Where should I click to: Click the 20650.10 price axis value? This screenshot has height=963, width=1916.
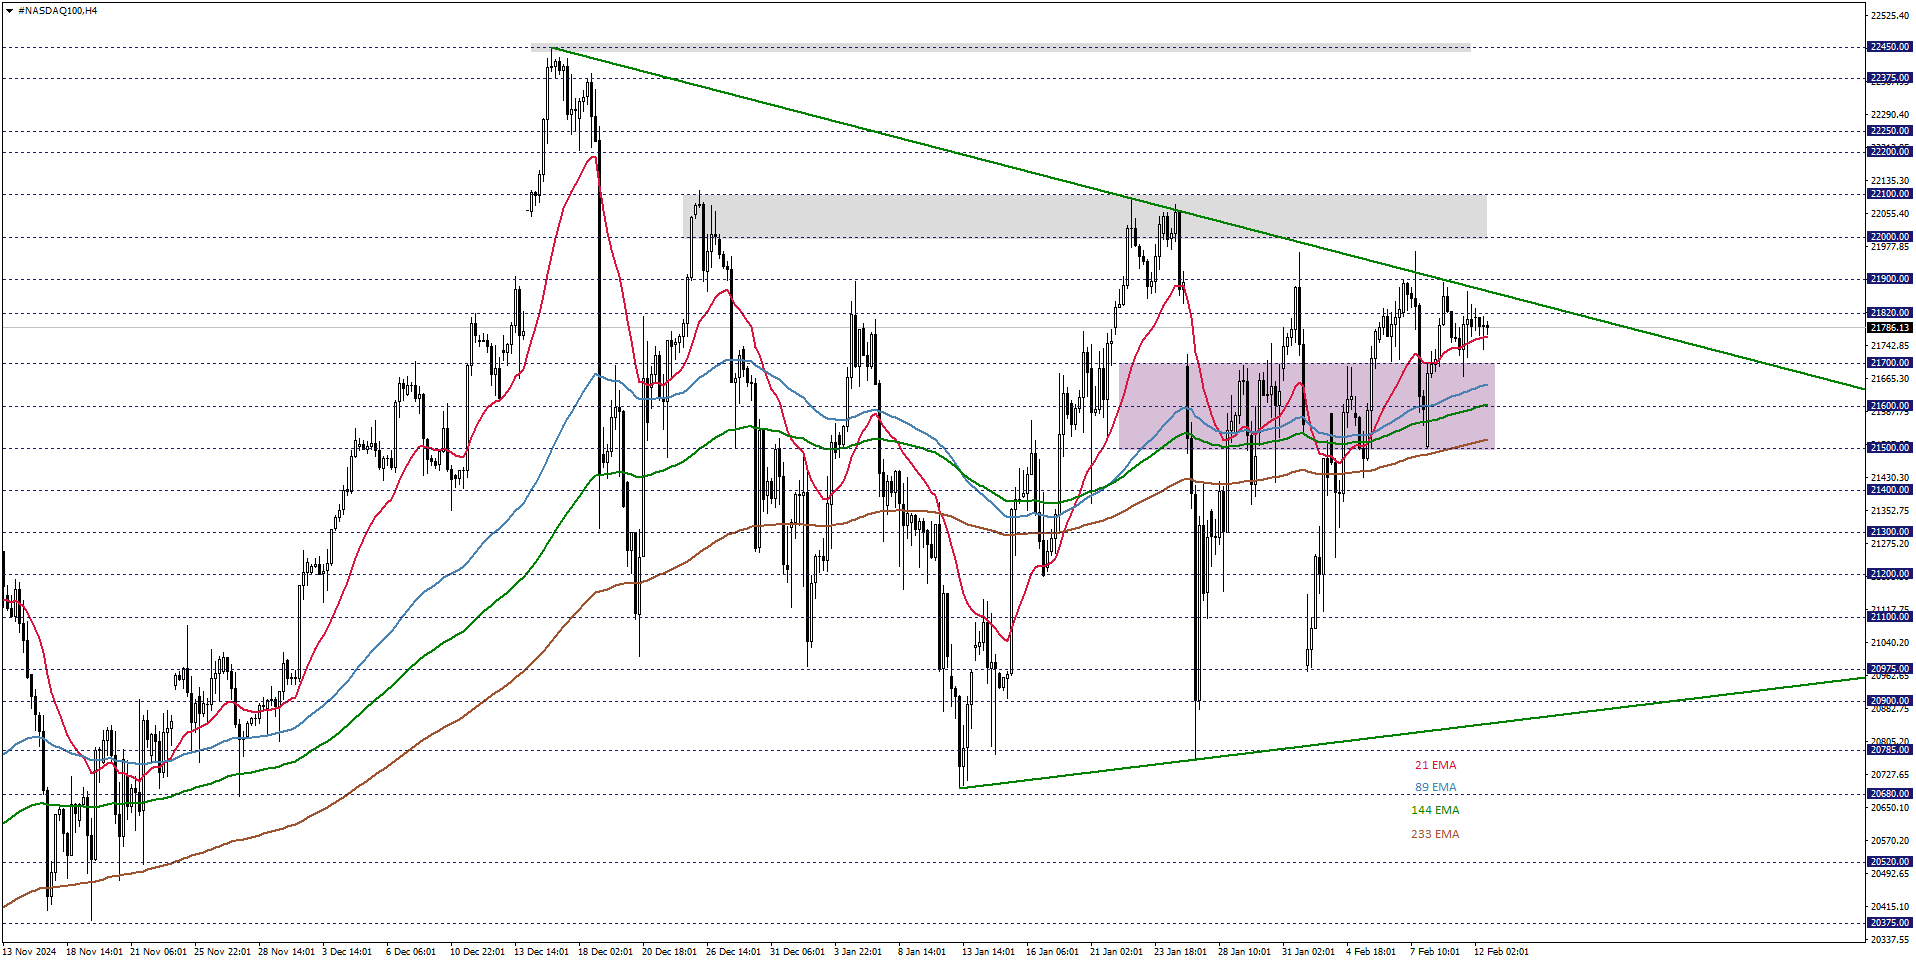click(1890, 808)
